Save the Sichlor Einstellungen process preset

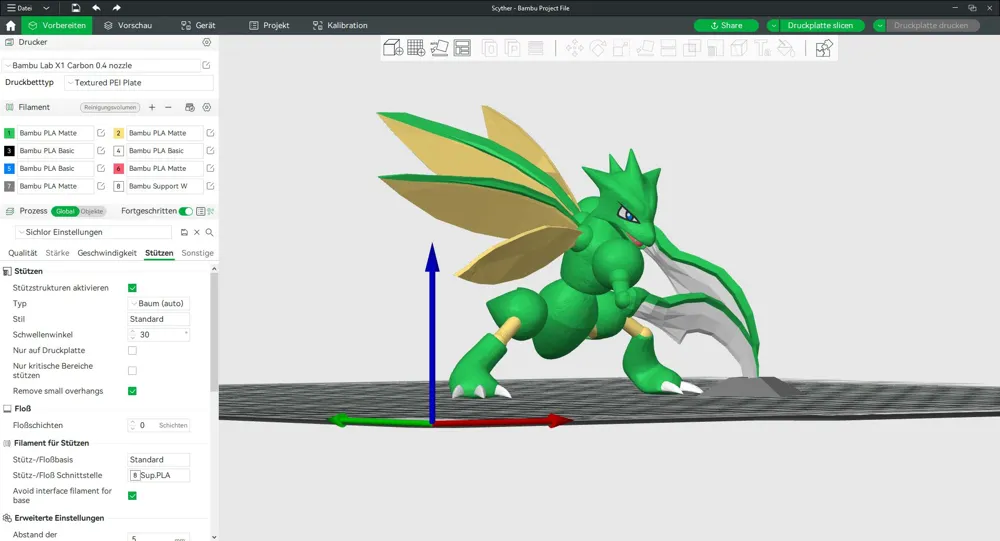184,232
